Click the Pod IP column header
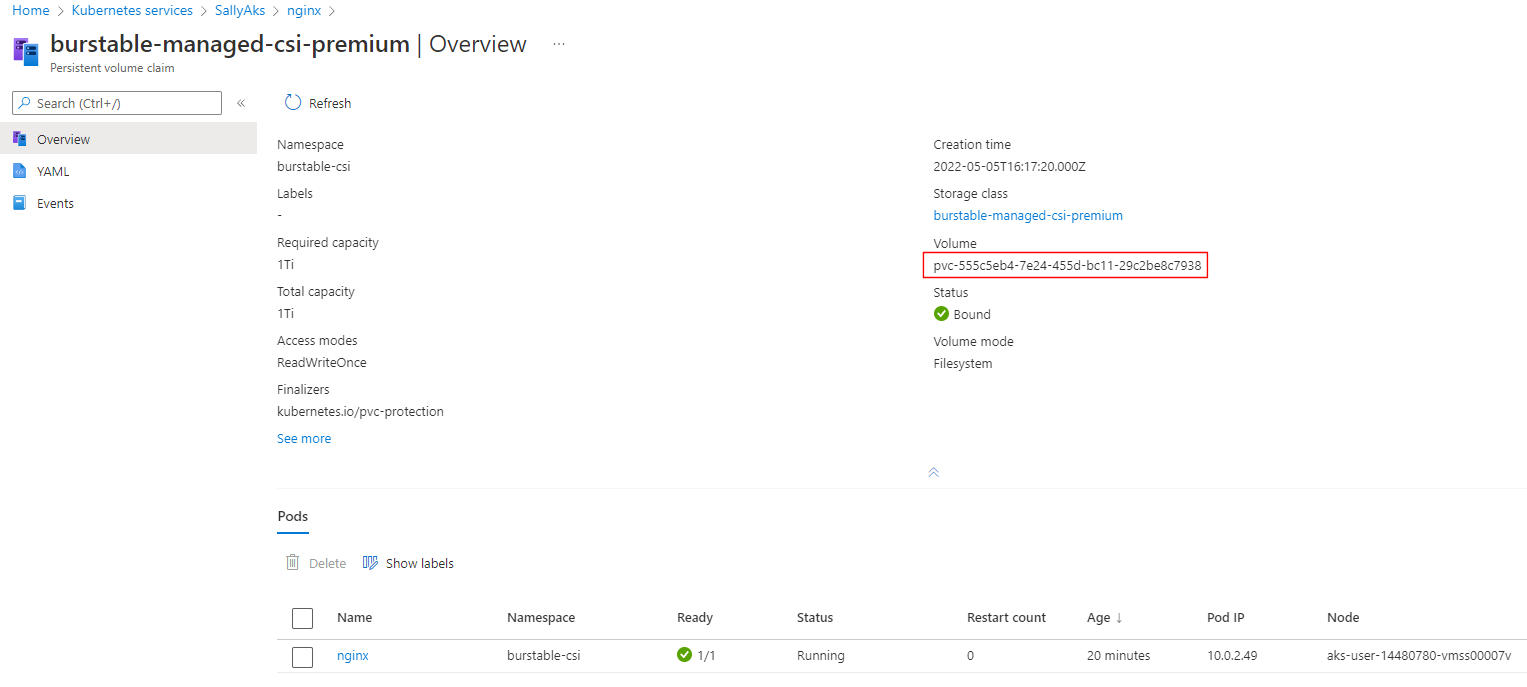1527x687 pixels. click(x=1226, y=618)
